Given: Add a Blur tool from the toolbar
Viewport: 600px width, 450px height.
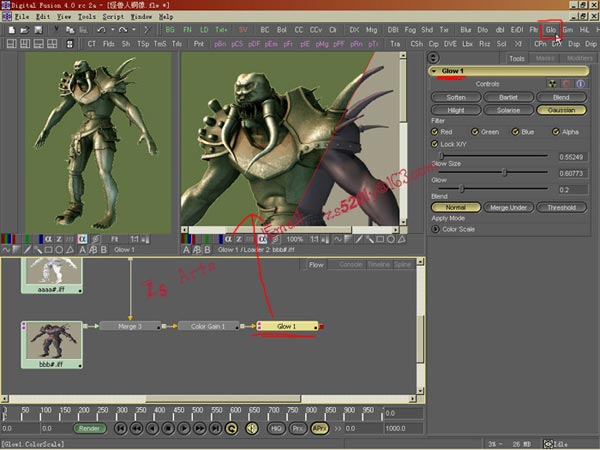Looking at the screenshot, I should click(465, 30).
